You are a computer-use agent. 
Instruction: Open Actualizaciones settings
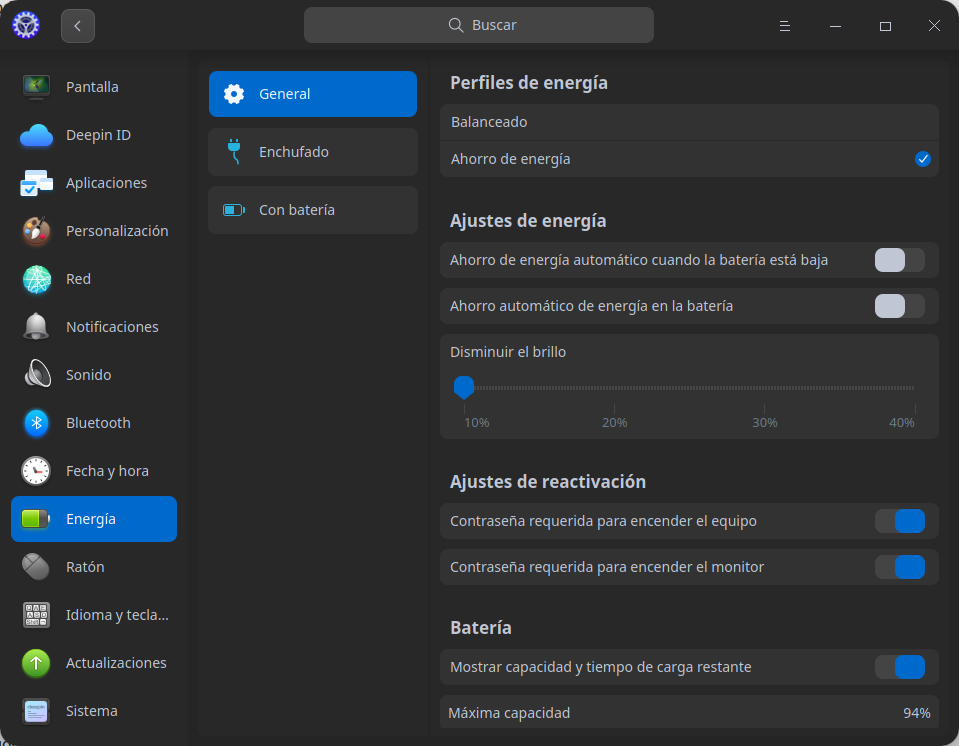[94, 663]
